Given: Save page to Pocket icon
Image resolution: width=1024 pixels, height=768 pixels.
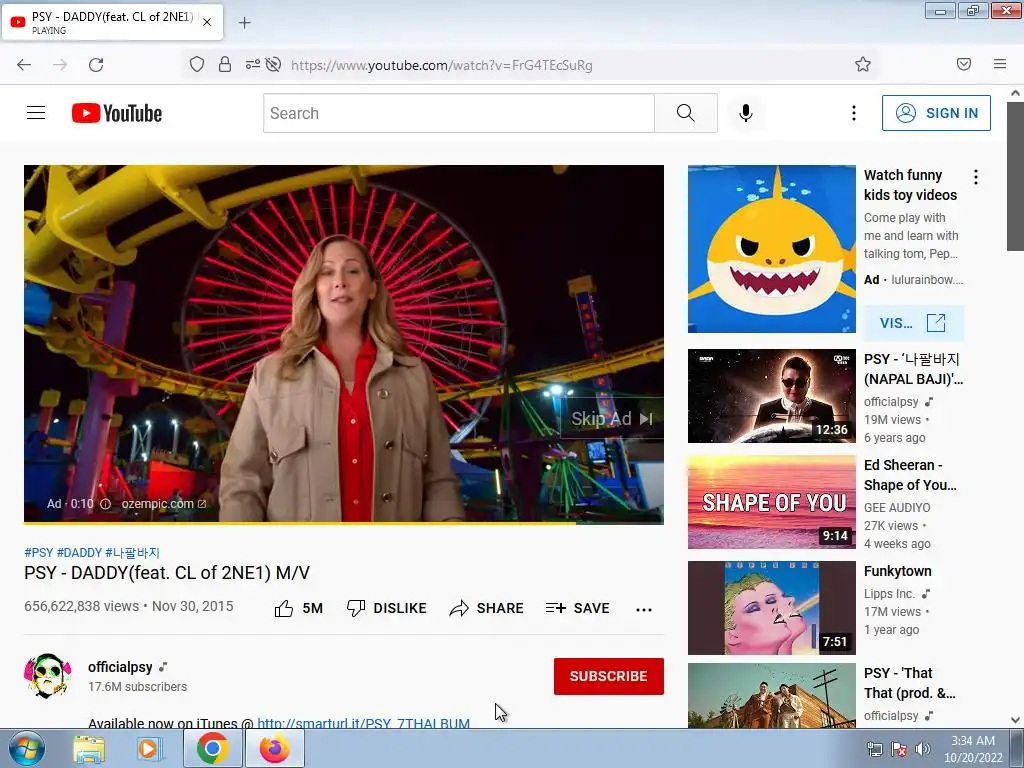Looking at the screenshot, I should [964, 64].
